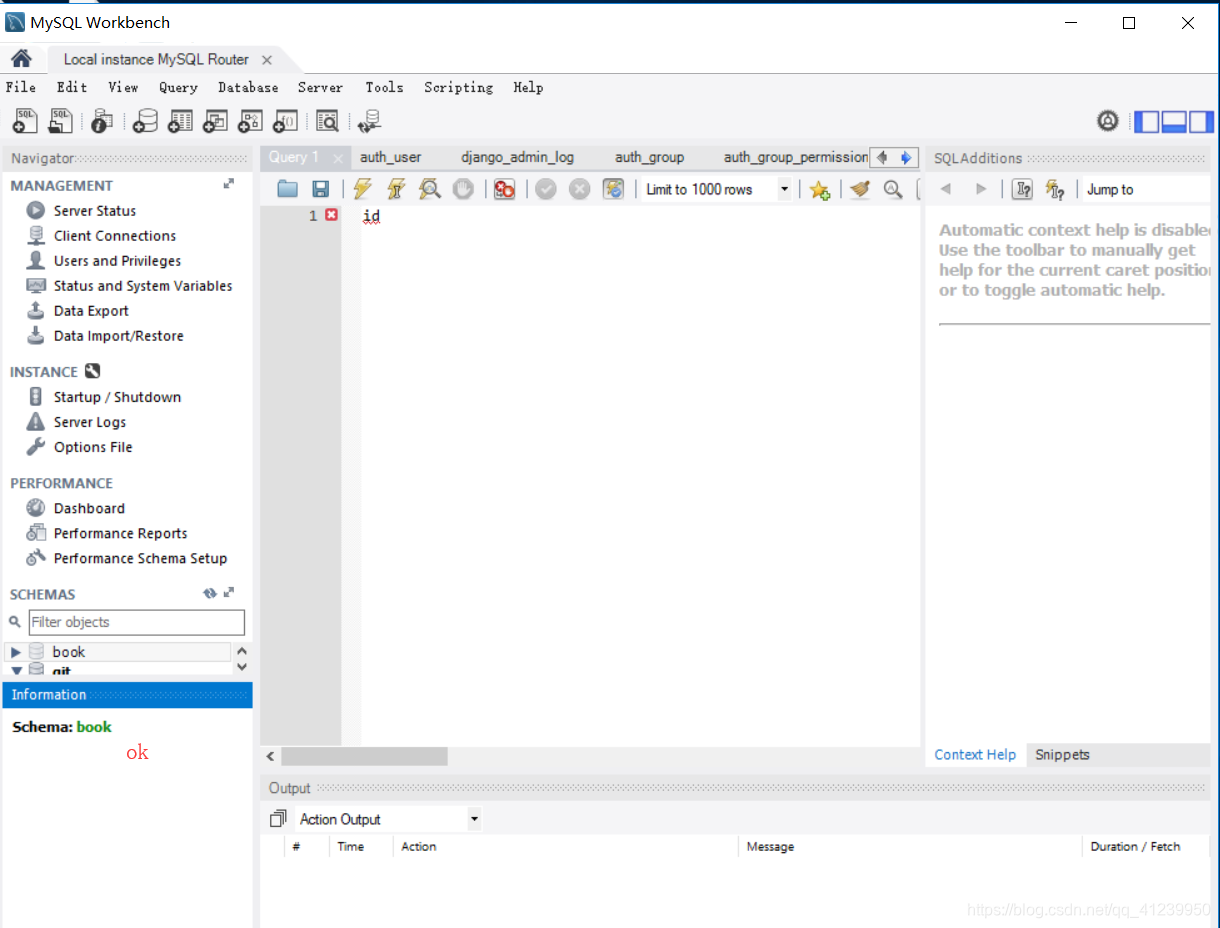
Task: Stop query execution hand icon
Action: (x=462, y=189)
